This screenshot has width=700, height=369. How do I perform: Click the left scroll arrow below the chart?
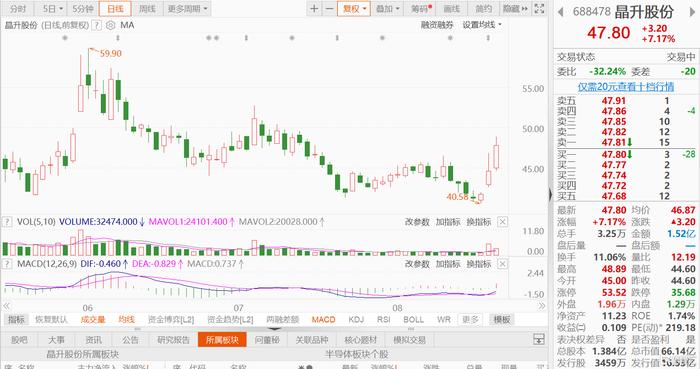(6, 306)
